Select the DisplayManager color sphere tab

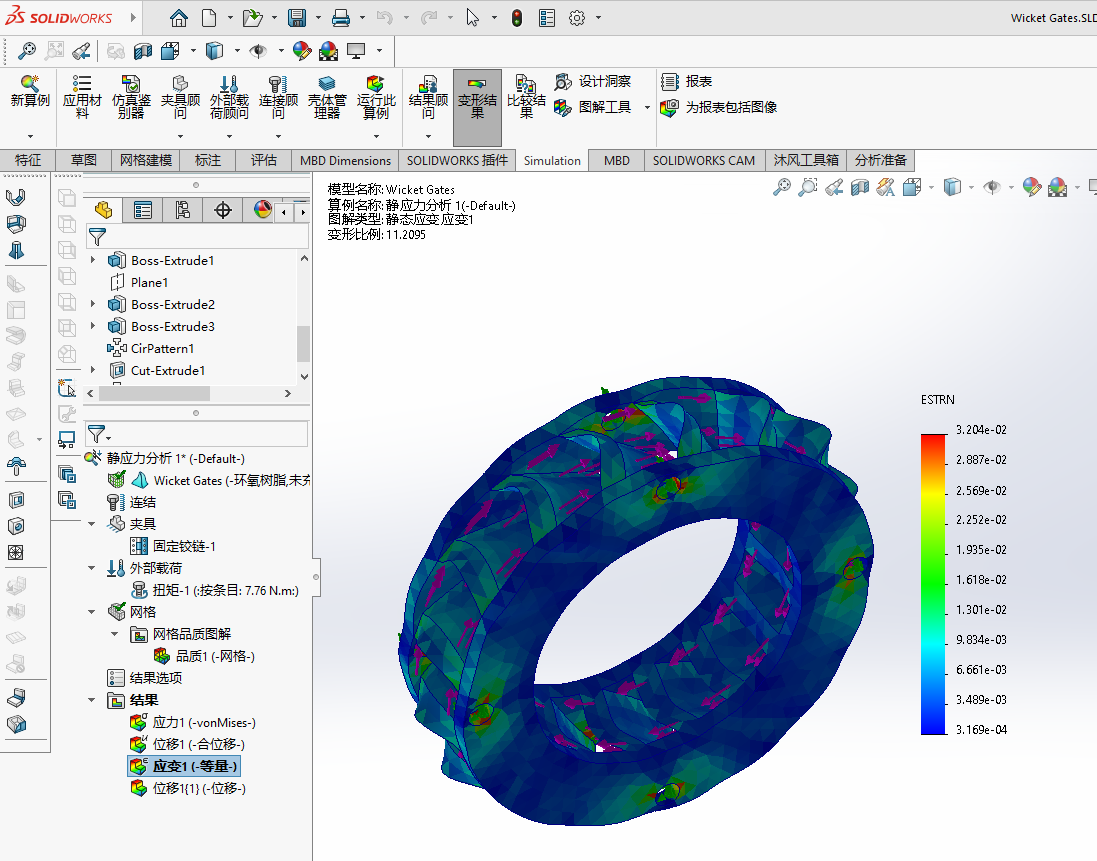coord(262,210)
